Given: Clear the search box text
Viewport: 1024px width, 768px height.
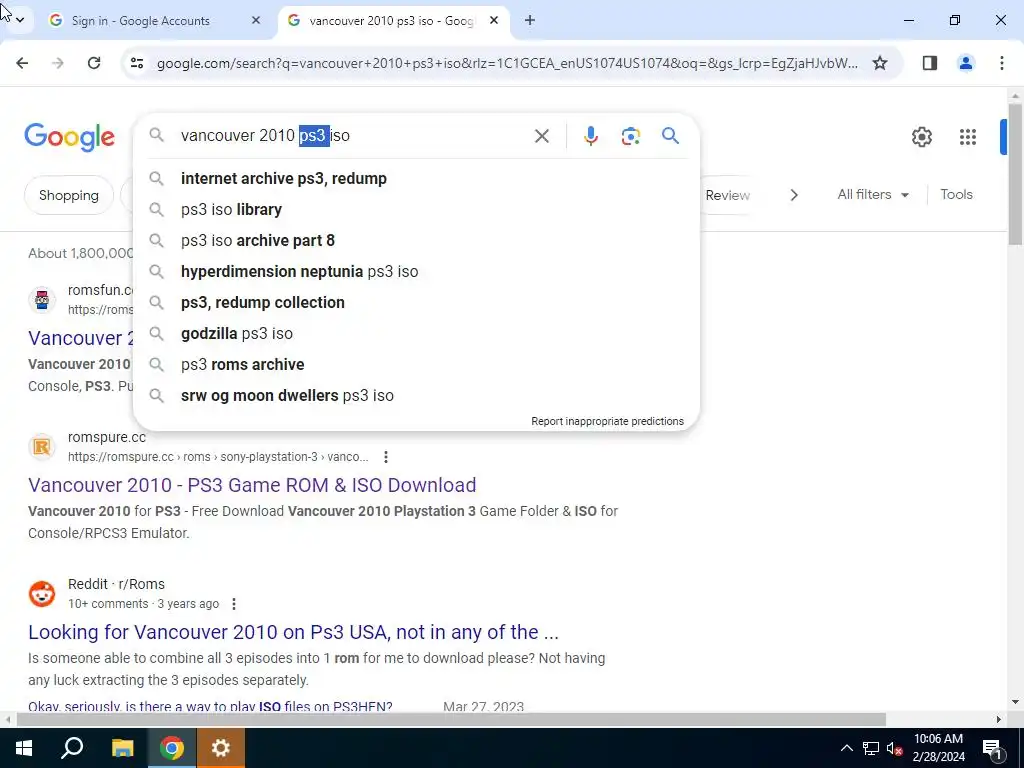Looking at the screenshot, I should [541, 136].
